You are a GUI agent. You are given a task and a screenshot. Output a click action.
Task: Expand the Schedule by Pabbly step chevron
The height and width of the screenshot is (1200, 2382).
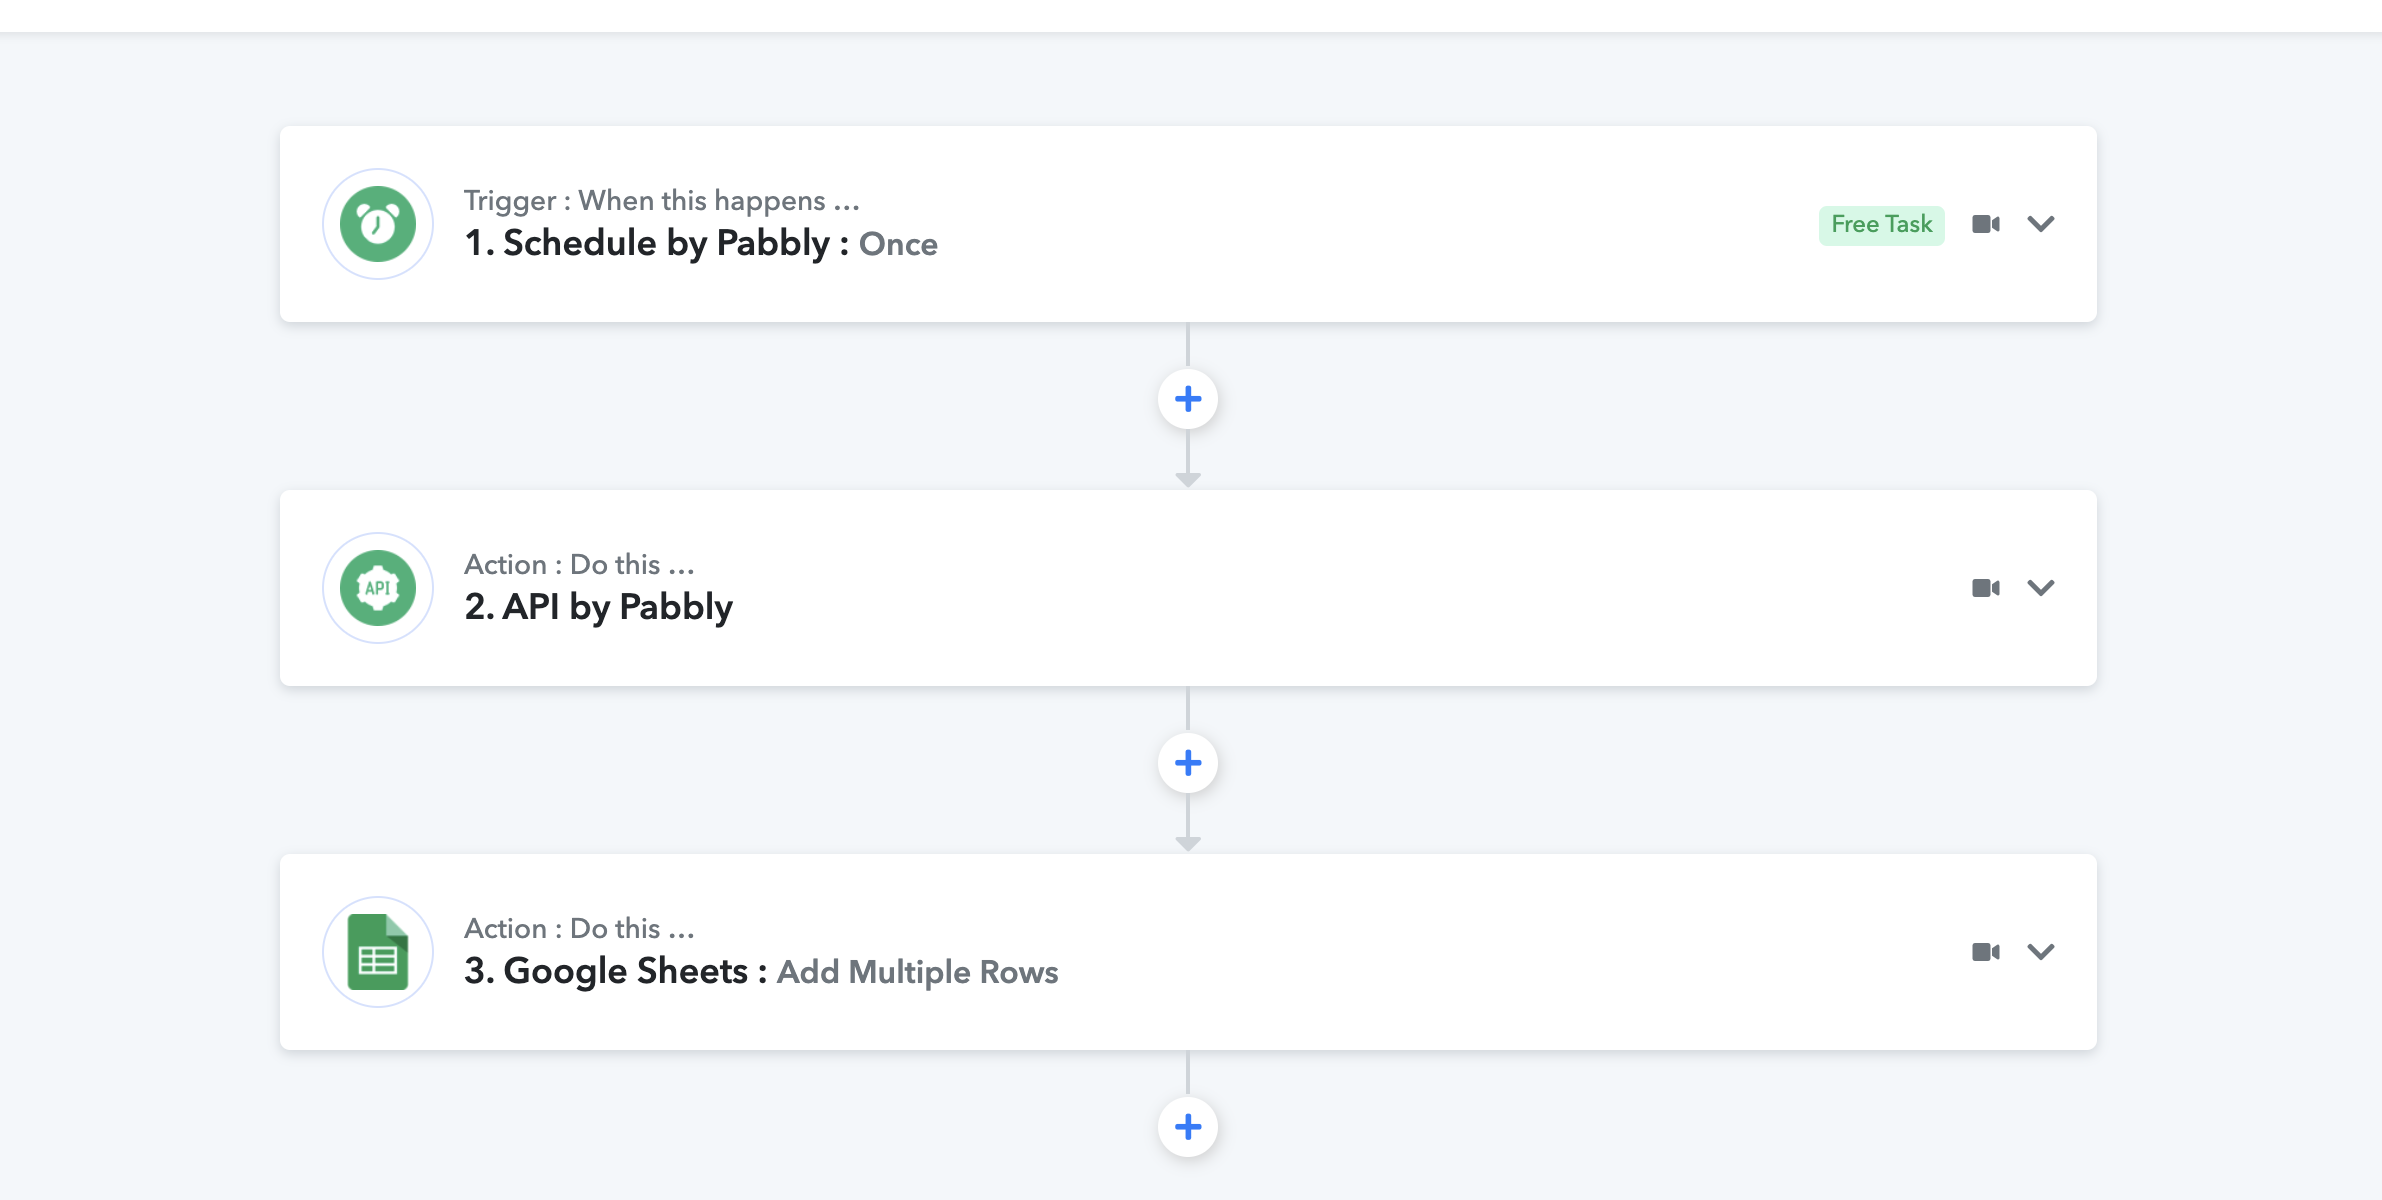click(2041, 224)
